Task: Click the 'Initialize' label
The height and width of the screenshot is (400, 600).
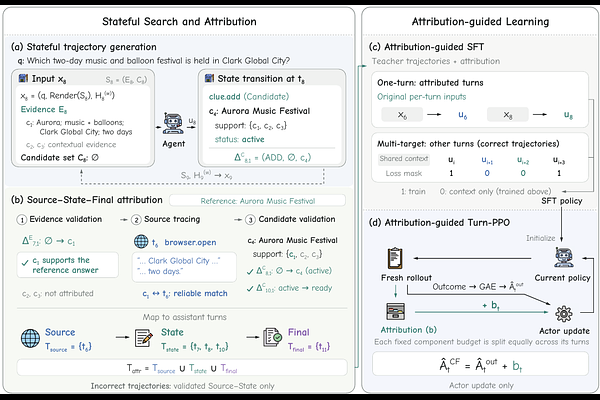Action: click(541, 238)
